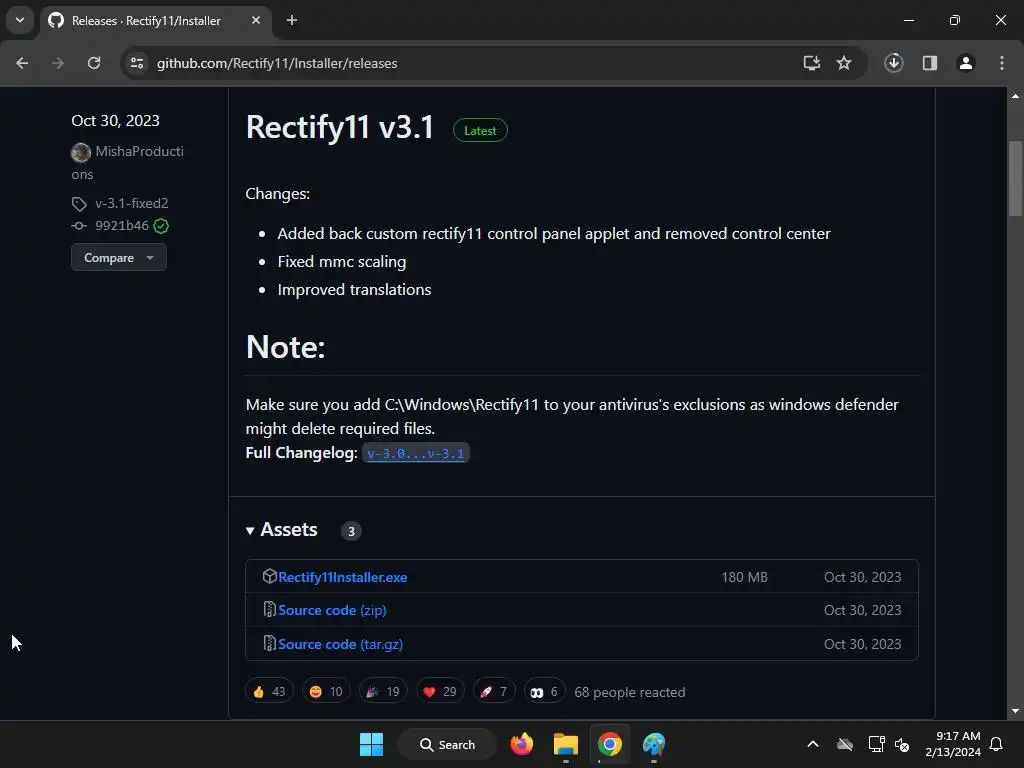Click the MishaProductions avatar image
Screen dimensions: 1024x768
[81, 153]
